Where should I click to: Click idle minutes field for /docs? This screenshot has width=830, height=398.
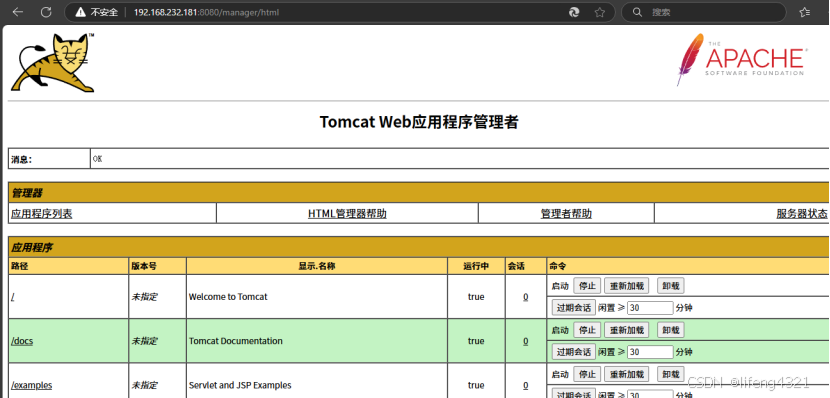(650, 352)
